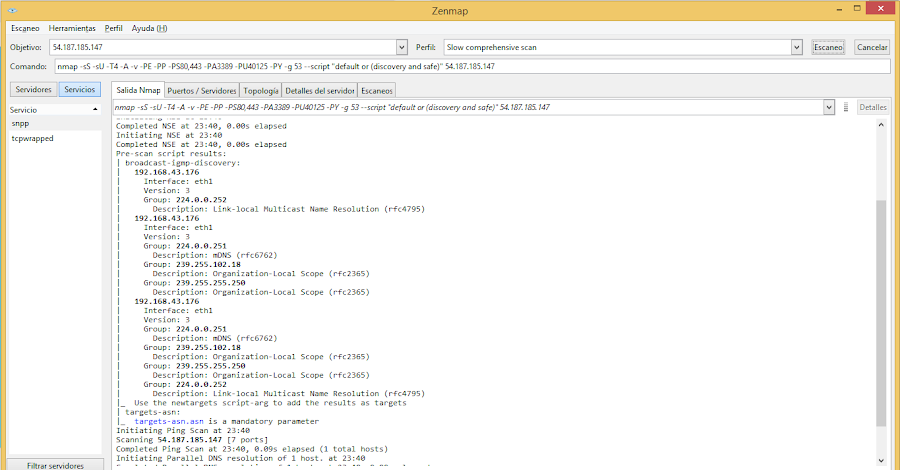Click the output scrollbar down arrow
Viewport: 900px width, 470px height.
point(881,460)
